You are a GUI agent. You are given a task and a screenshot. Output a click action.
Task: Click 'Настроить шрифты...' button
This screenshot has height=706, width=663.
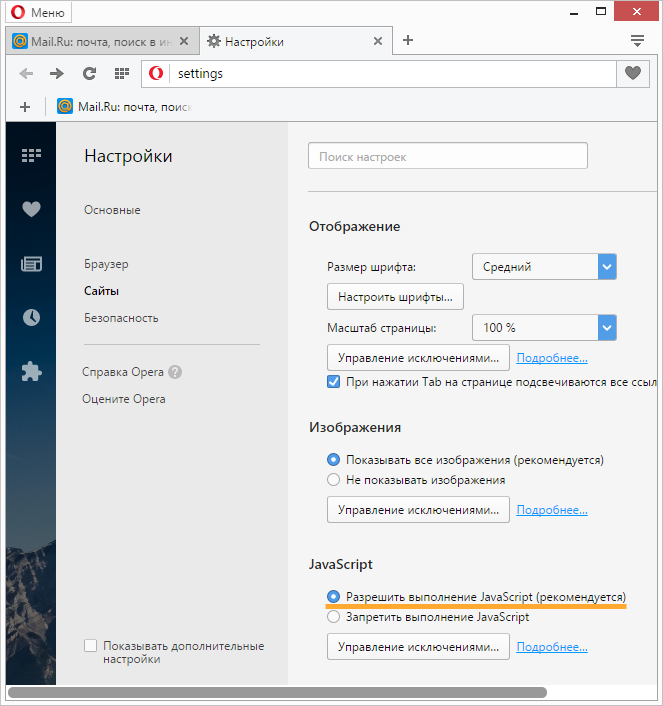pos(395,297)
